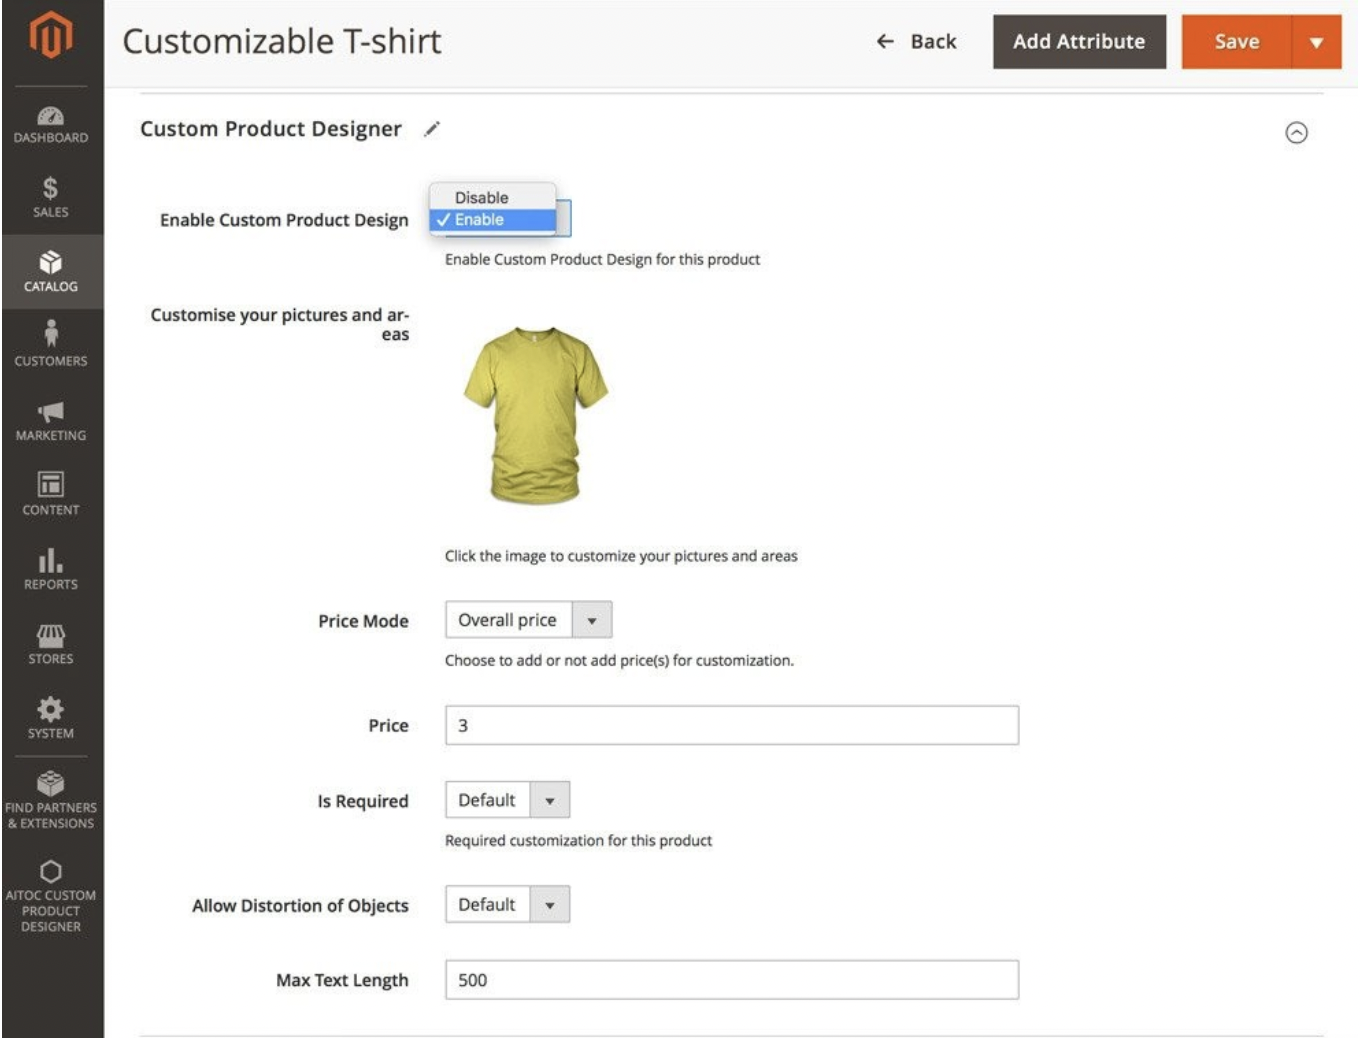Click the Price Mode label
Image resolution: width=1360 pixels, height=1038 pixels.
pyautogui.click(x=363, y=621)
